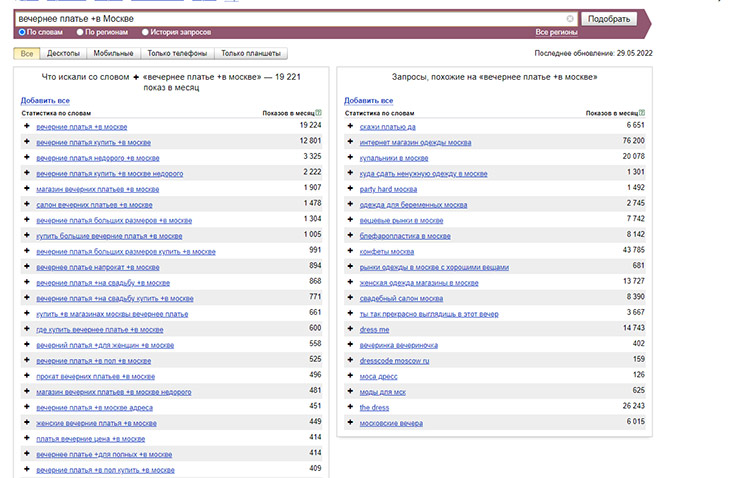750x478 pixels.
Task: Open link 'вечерние платья +в пол +в москве'
Action: pyautogui.click(x=93, y=361)
